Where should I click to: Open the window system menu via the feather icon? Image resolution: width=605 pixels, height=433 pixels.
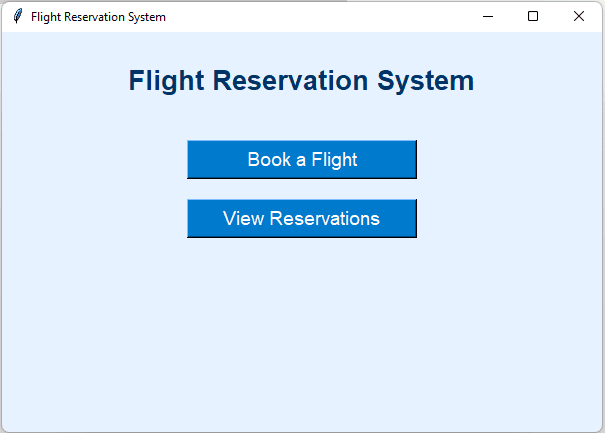click(x=17, y=16)
